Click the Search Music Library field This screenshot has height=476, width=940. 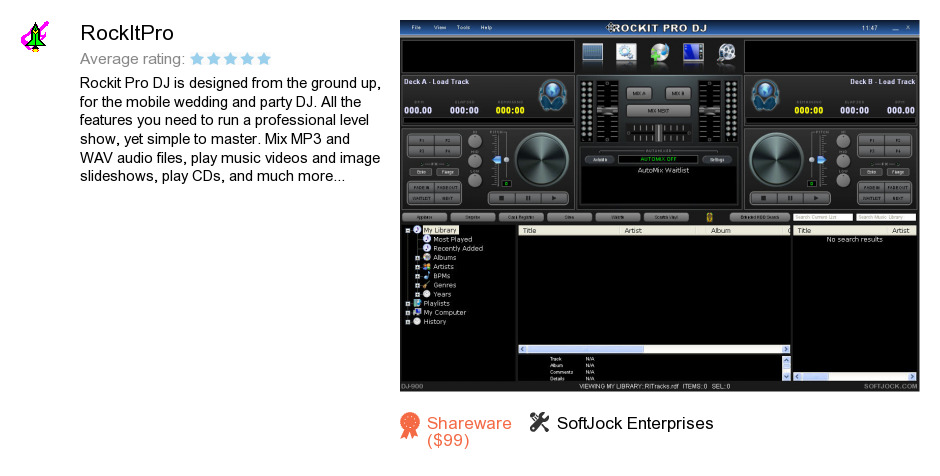coord(886,217)
